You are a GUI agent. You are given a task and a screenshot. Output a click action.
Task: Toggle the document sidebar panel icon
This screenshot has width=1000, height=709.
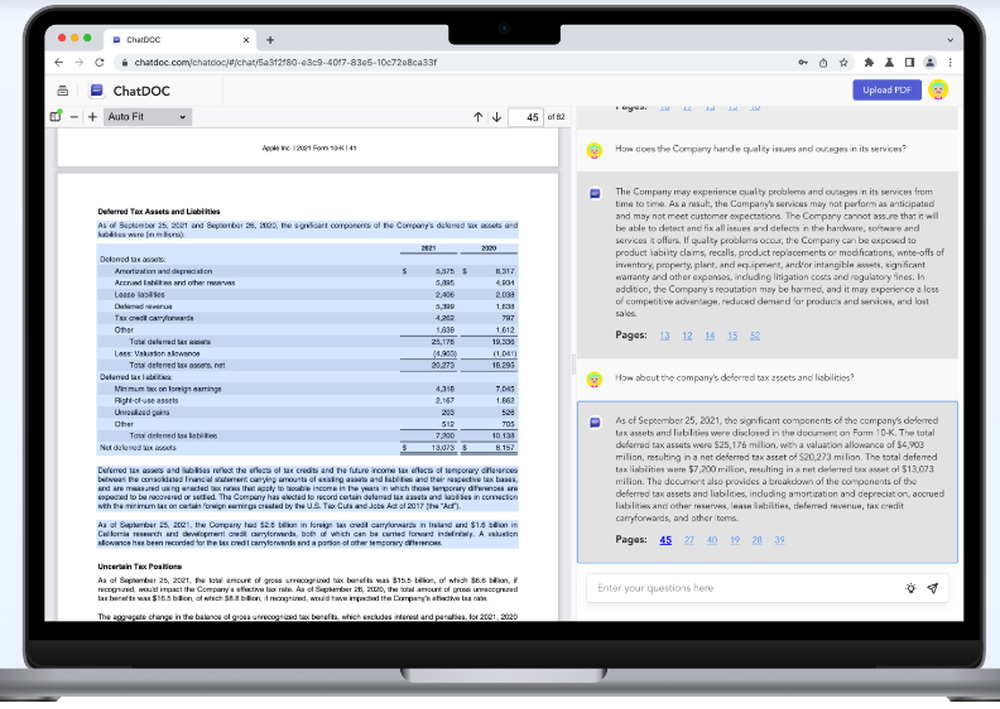tap(55, 116)
